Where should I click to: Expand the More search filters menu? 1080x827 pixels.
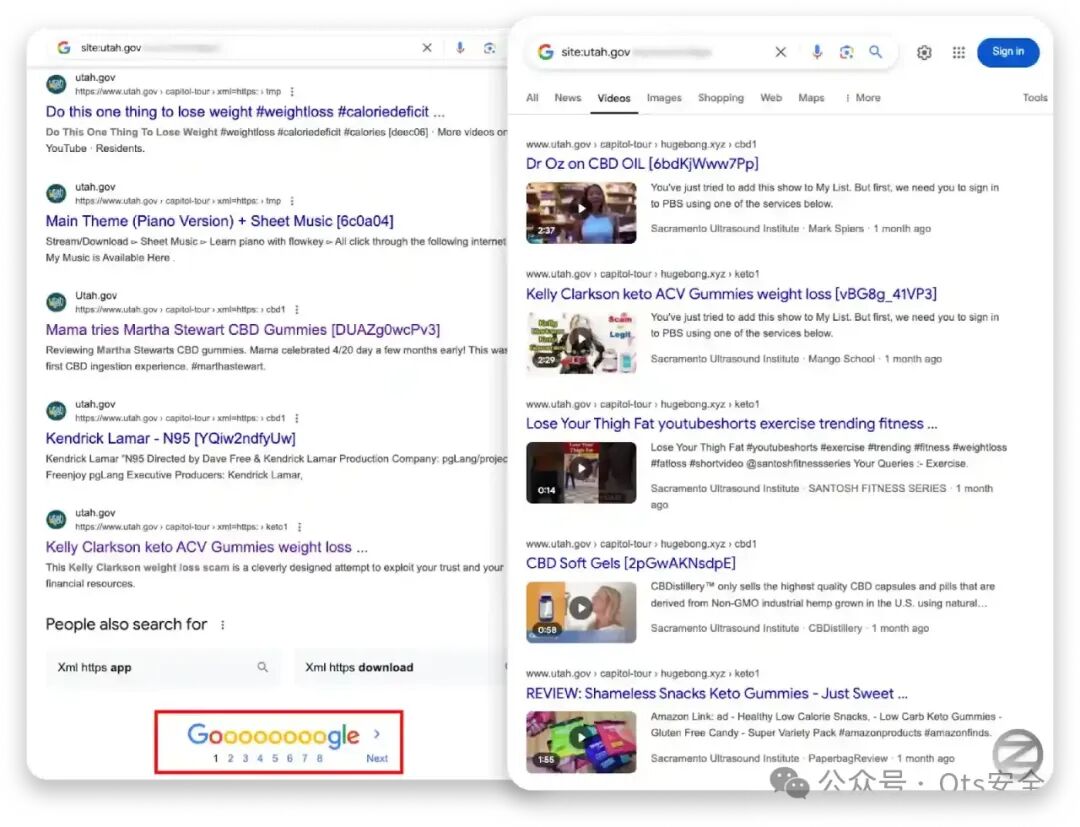863,98
